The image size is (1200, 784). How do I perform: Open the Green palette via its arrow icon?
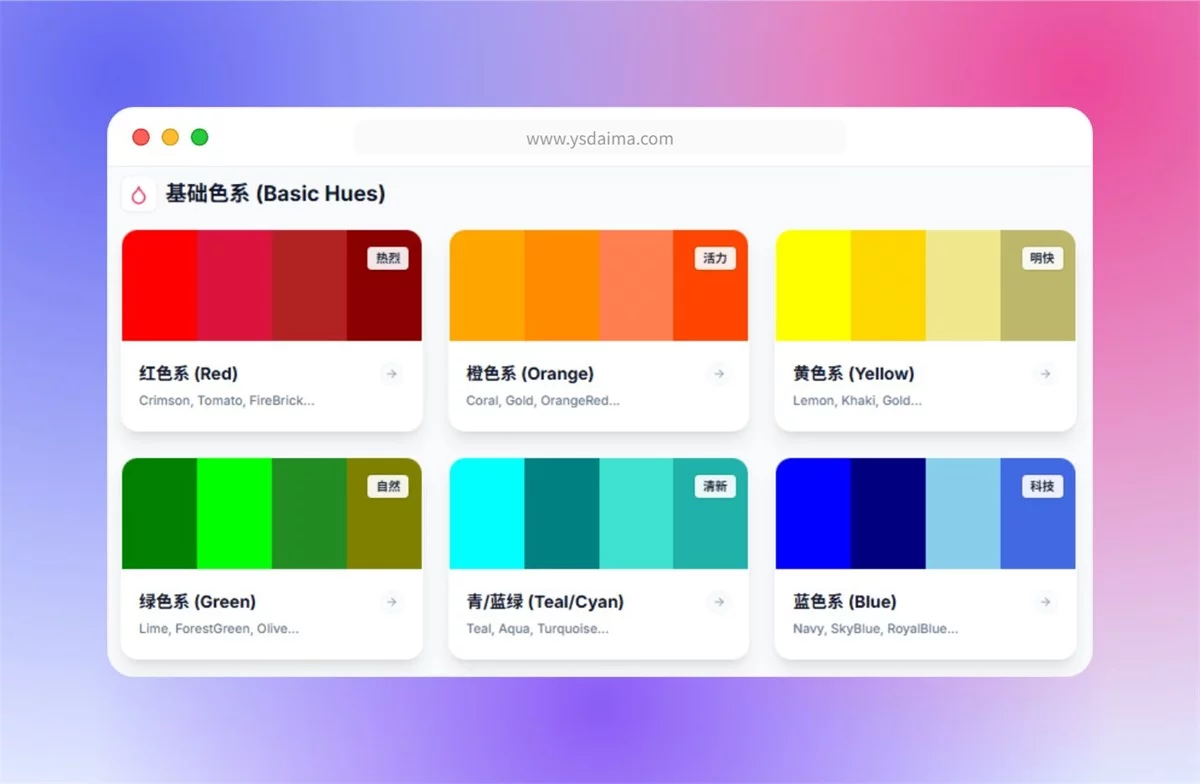coord(391,602)
